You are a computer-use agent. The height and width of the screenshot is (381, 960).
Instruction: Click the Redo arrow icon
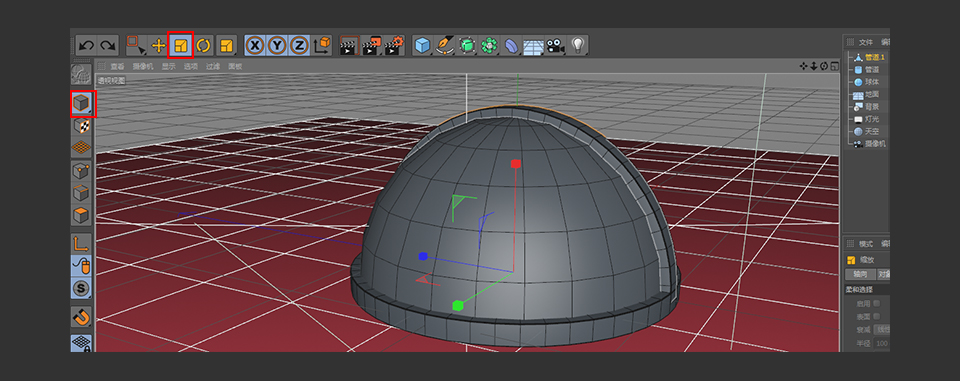click(108, 45)
